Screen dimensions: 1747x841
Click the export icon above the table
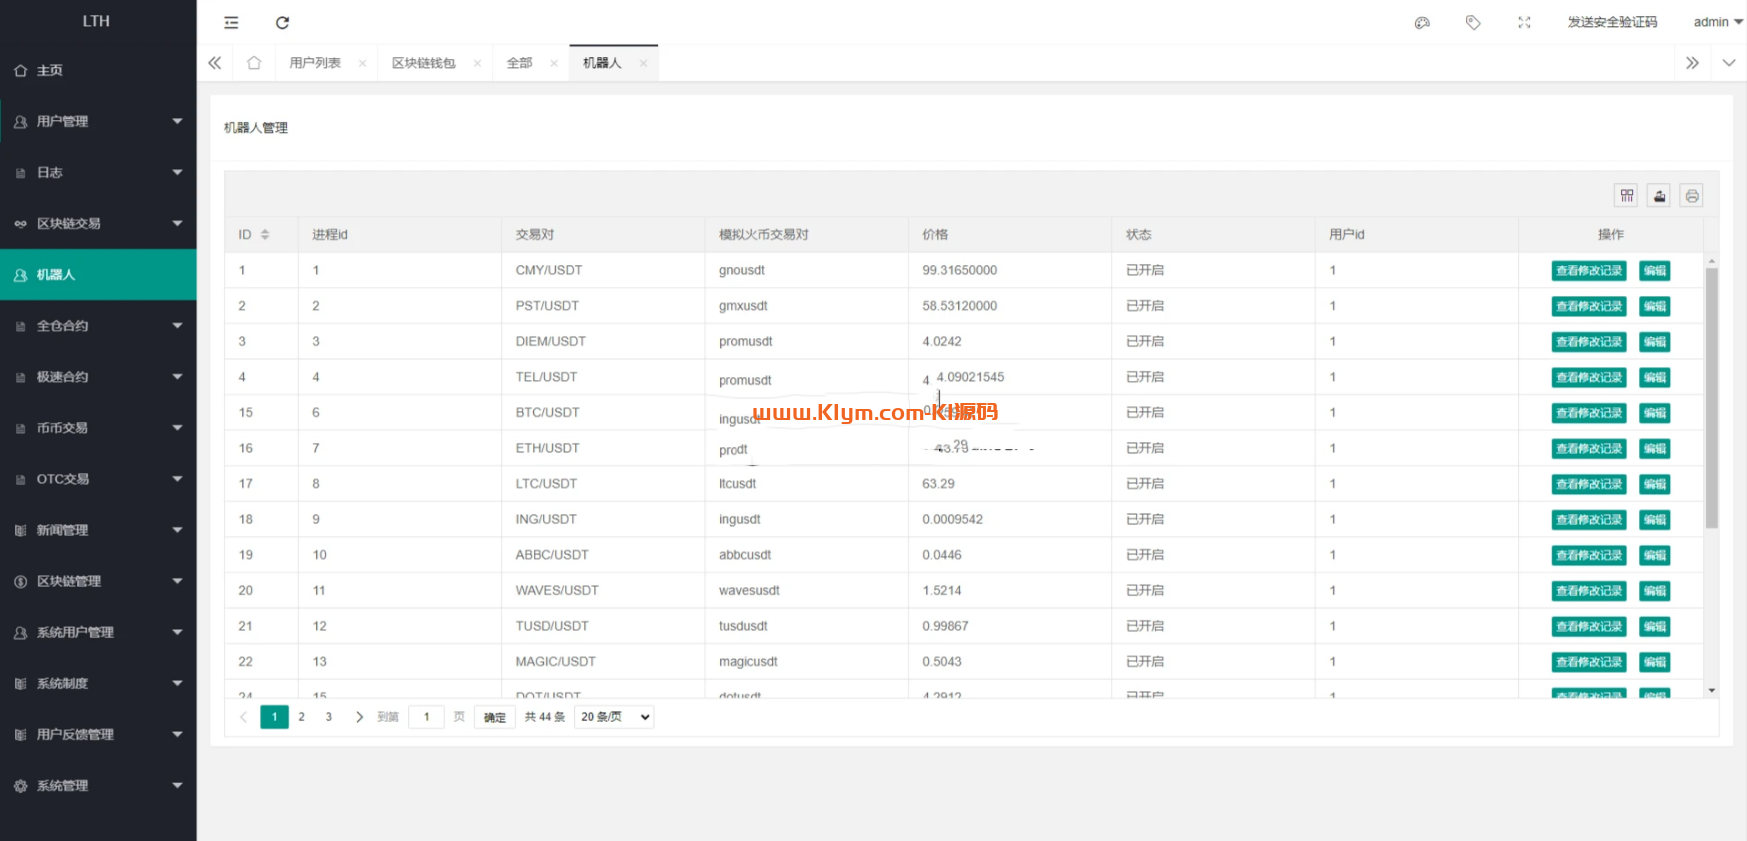click(x=1659, y=196)
